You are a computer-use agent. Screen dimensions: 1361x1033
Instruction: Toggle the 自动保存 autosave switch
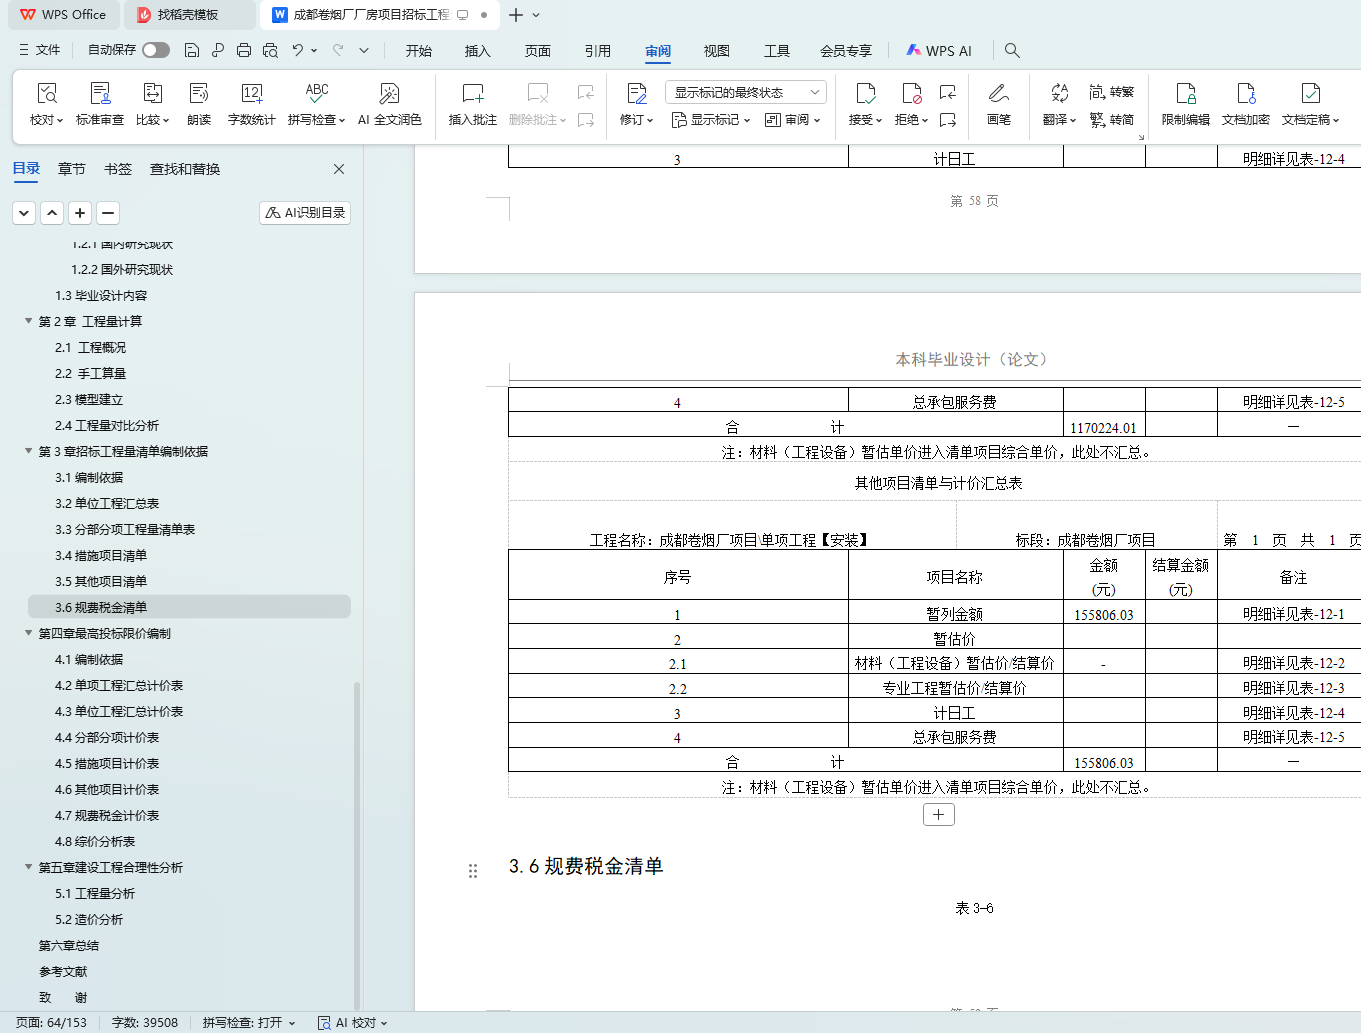click(x=155, y=50)
